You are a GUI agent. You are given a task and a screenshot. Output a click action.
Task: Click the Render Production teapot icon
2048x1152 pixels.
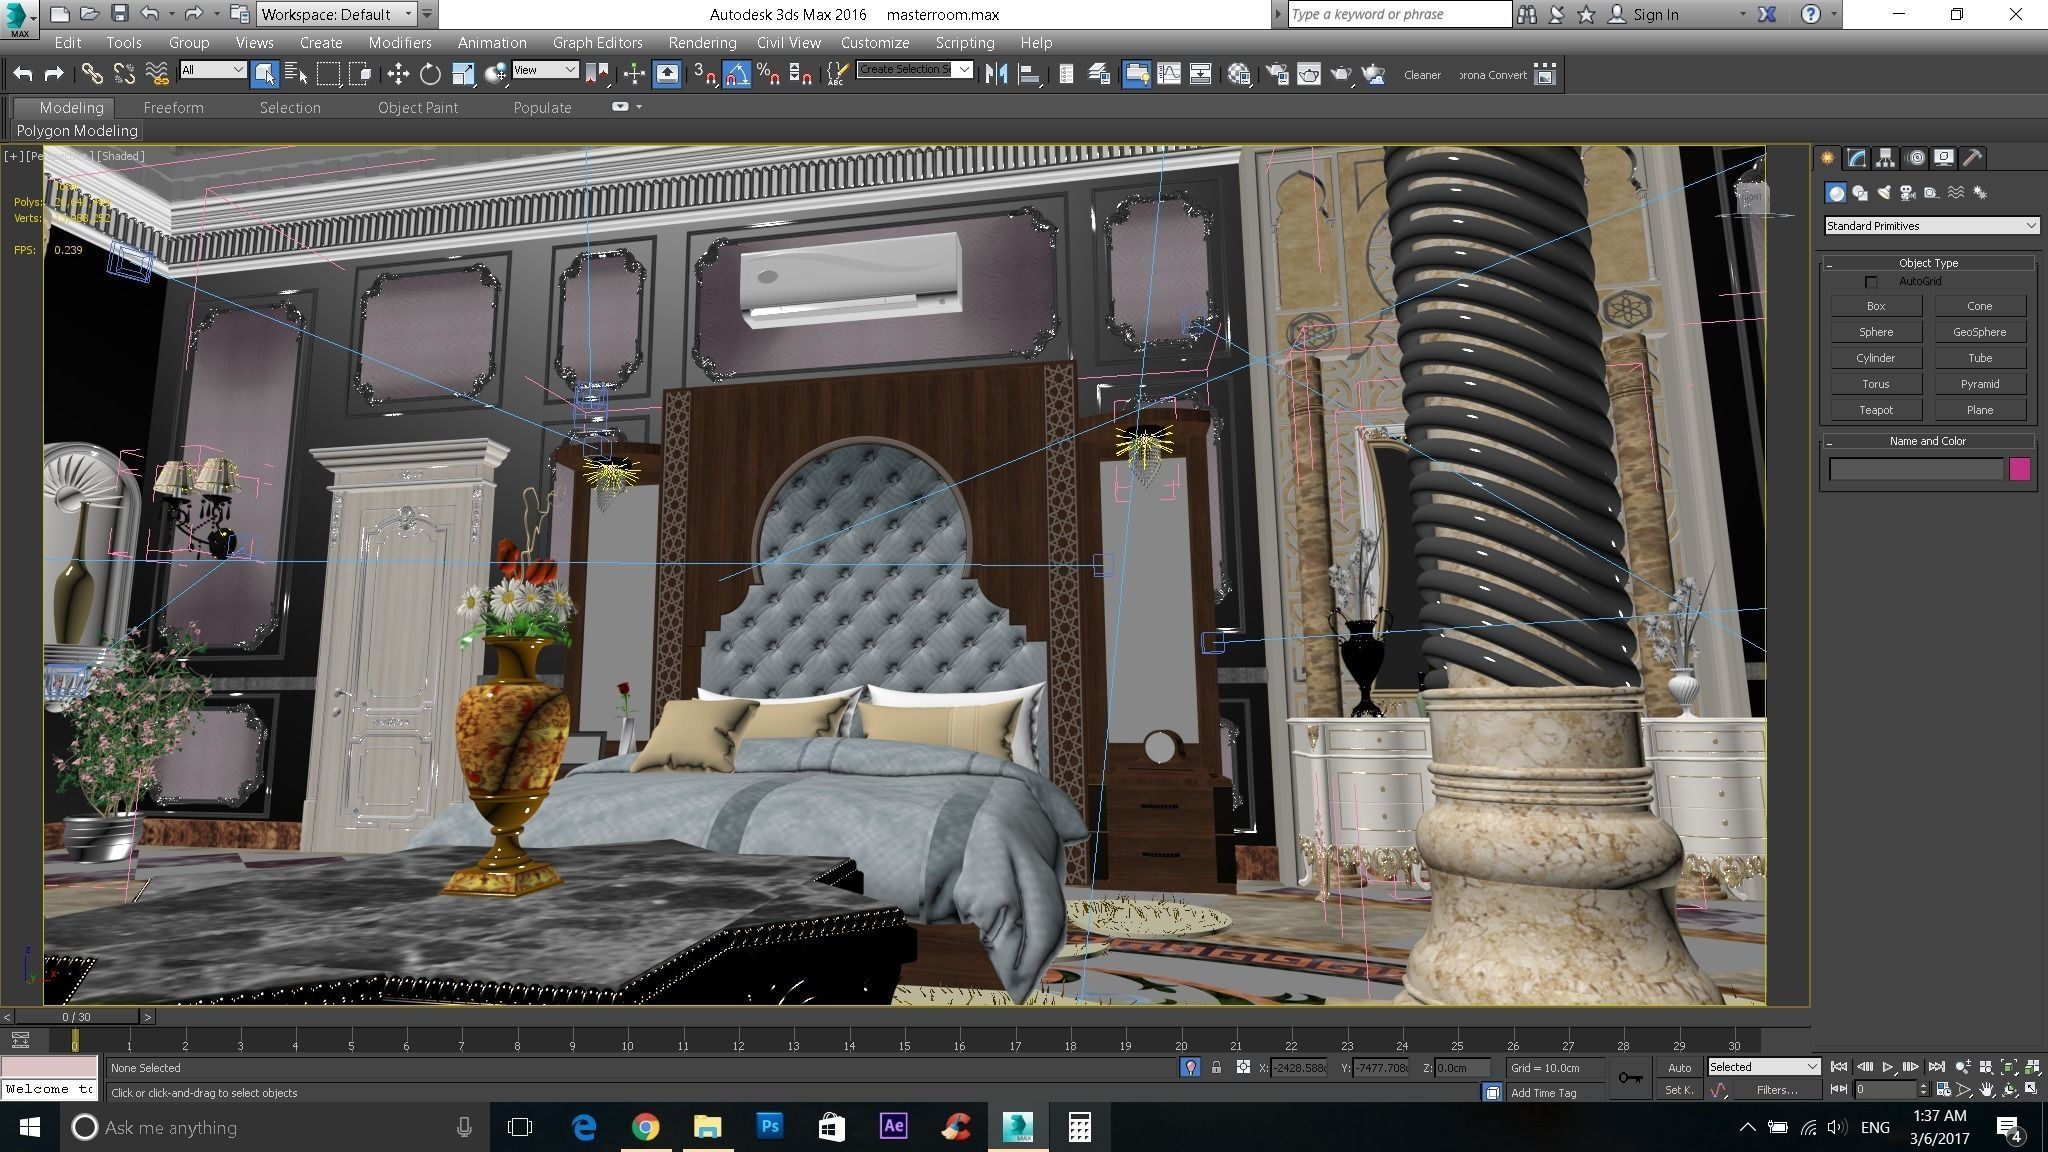click(1341, 74)
